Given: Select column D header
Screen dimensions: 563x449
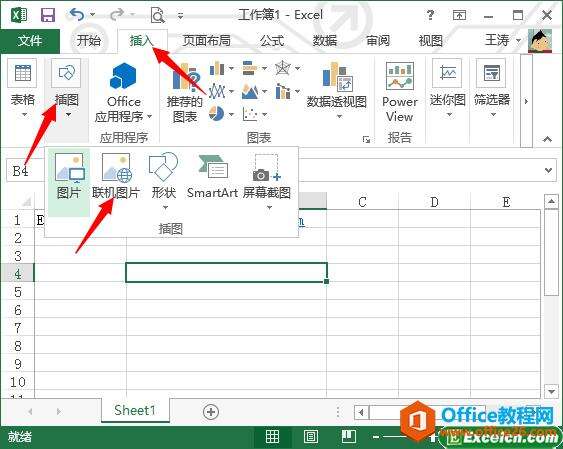Looking at the screenshot, I should [434, 202].
